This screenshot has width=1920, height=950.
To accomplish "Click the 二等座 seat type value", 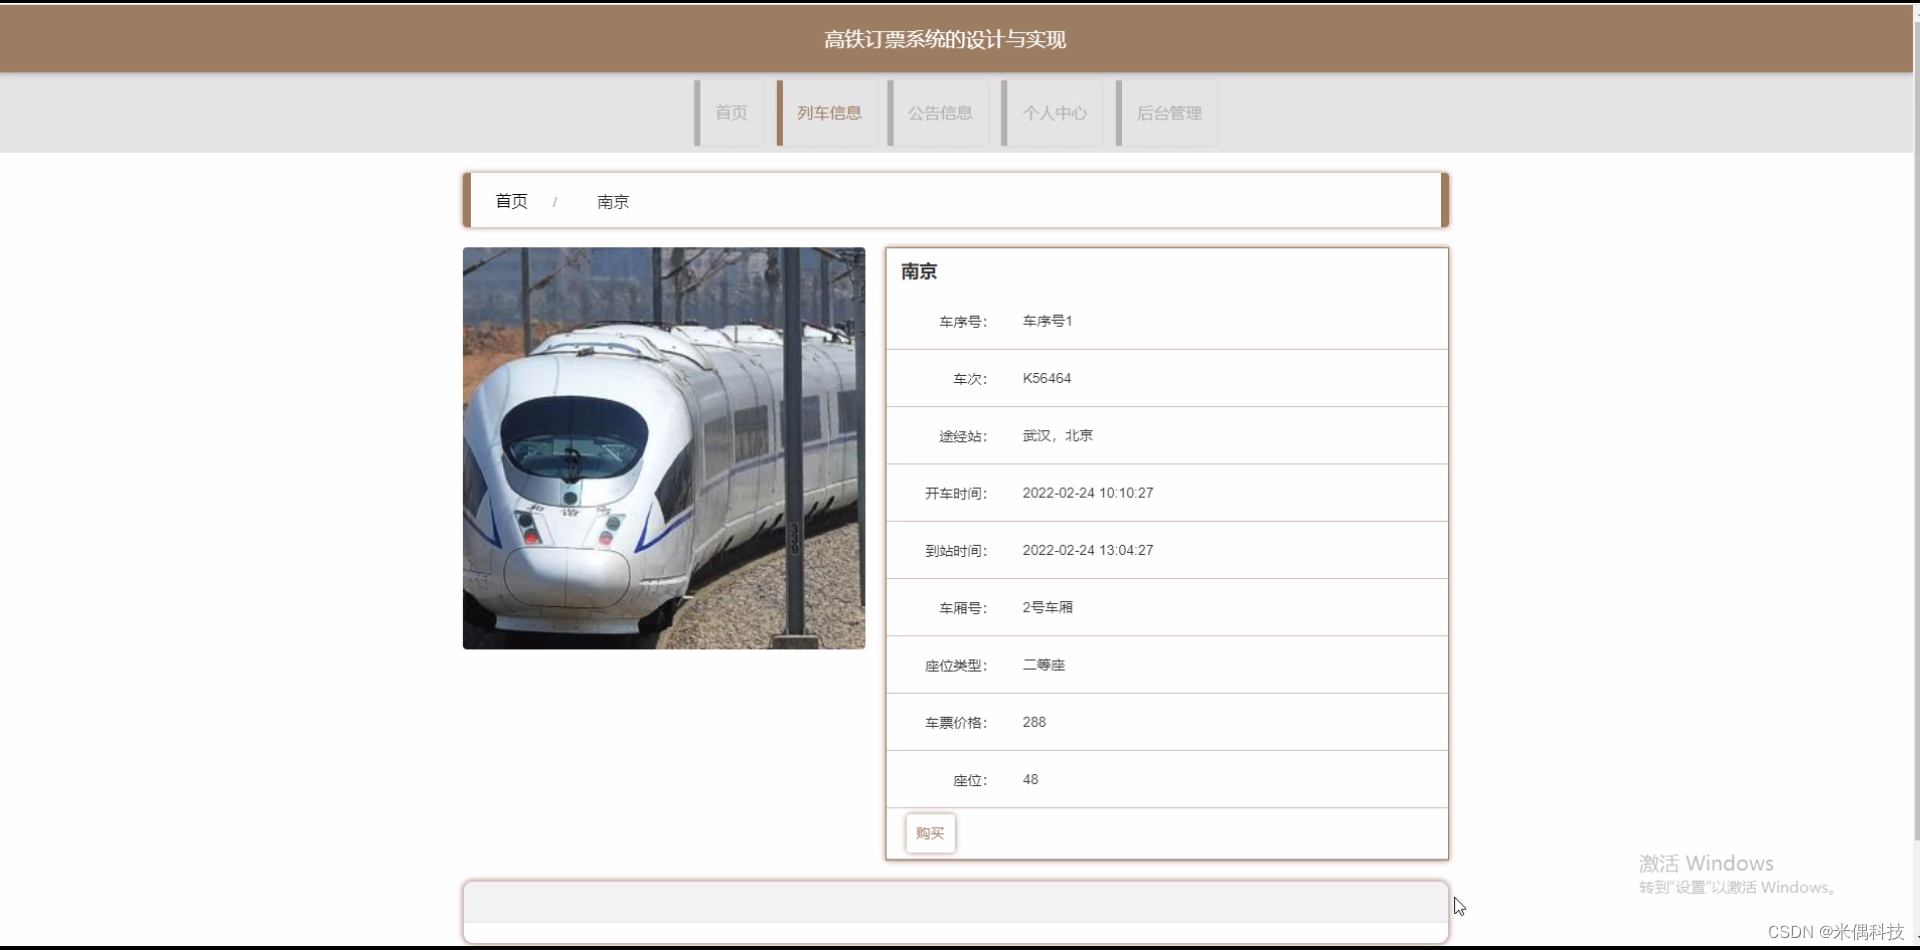I will pyautogui.click(x=1043, y=664).
